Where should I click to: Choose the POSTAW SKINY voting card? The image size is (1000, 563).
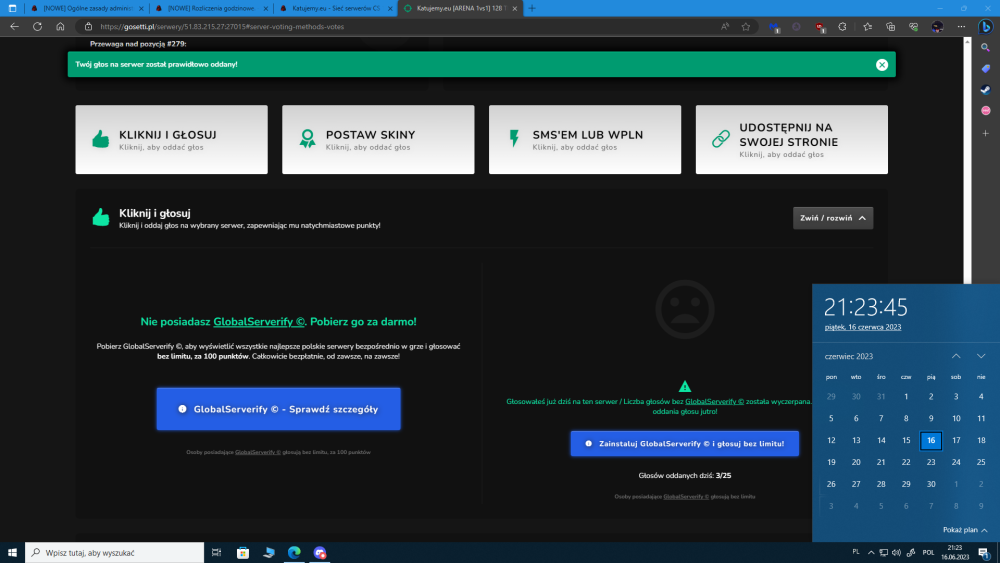(378, 140)
